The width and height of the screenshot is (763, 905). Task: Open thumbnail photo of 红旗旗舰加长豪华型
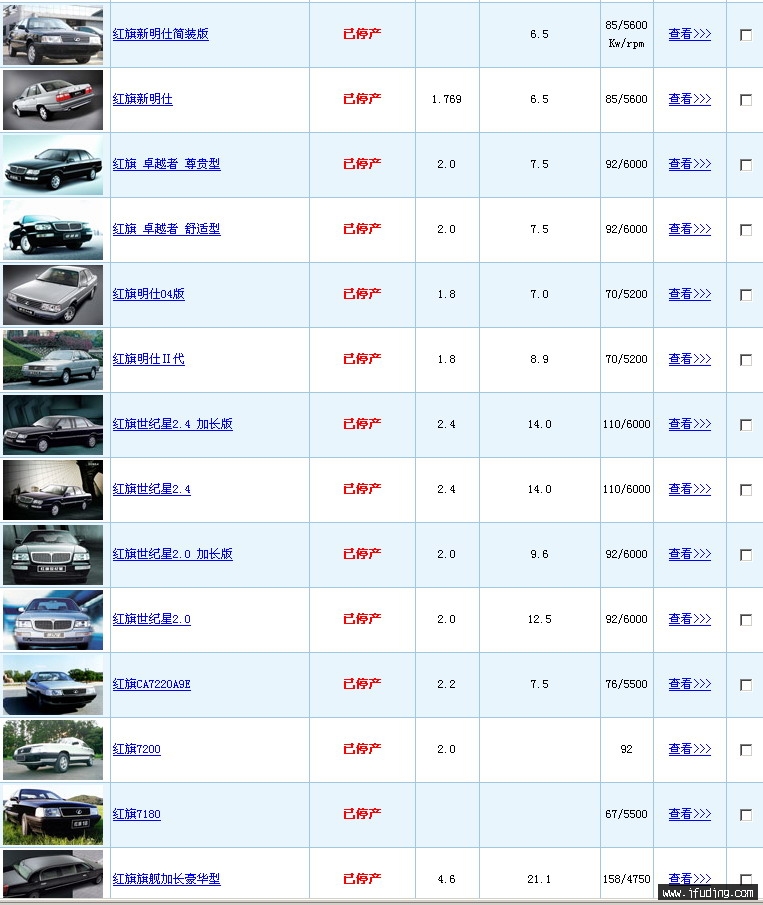(x=53, y=874)
